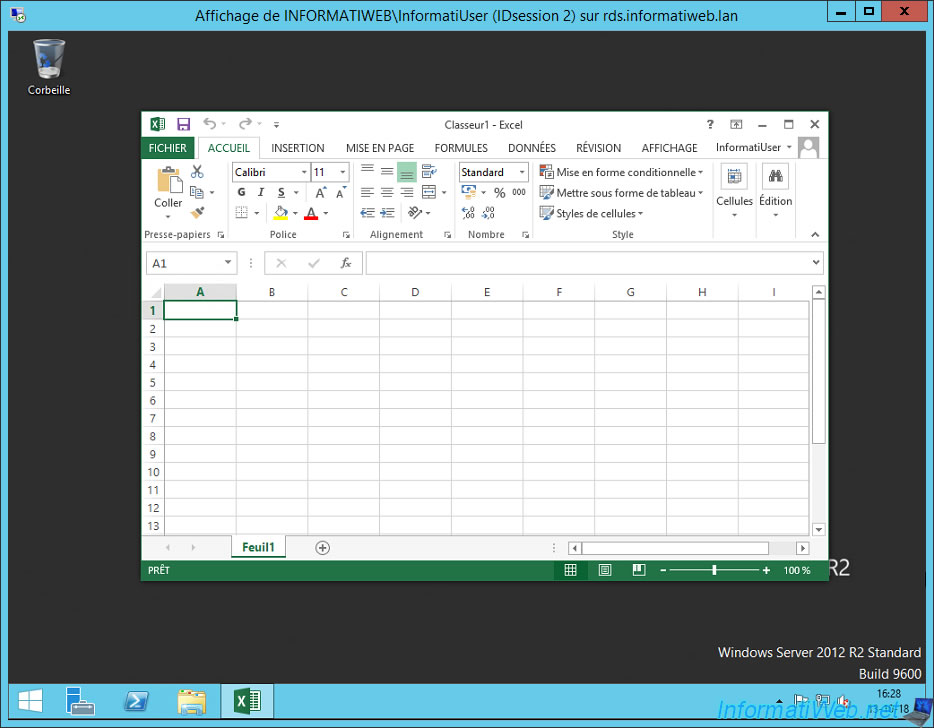934x728 pixels.
Task: Switch to Normal view in status bar
Action: coord(570,570)
